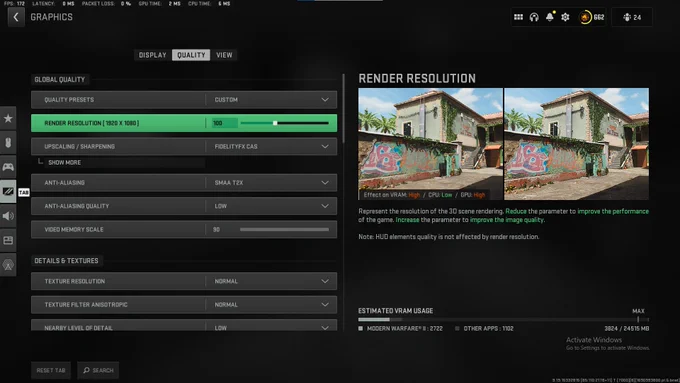The width and height of the screenshot is (680, 383).
Task: Open the headset voice channel icon
Action: click(x=534, y=17)
